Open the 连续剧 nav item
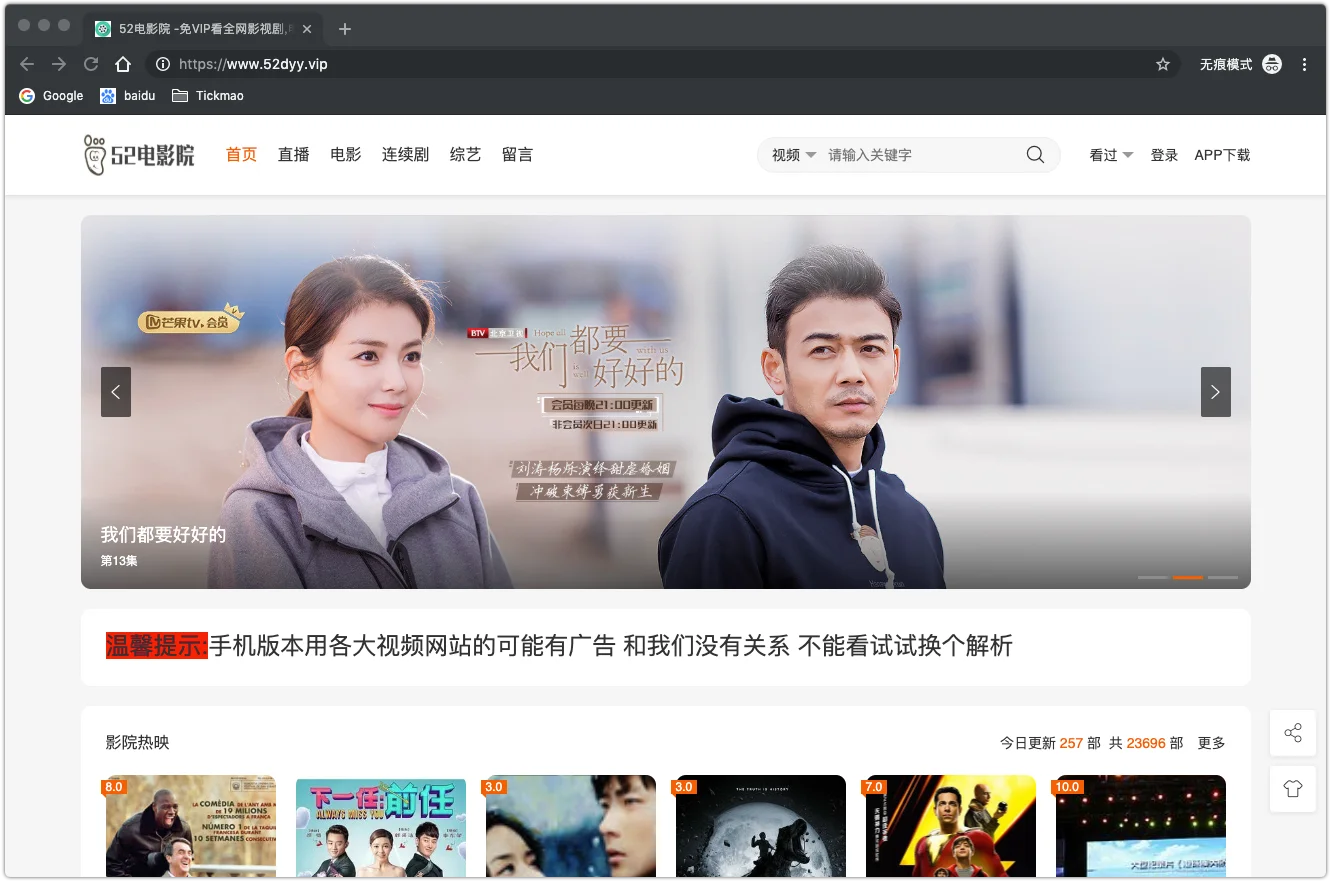Image resolution: width=1330 pixels, height=882 pixels. pos(405,155)
